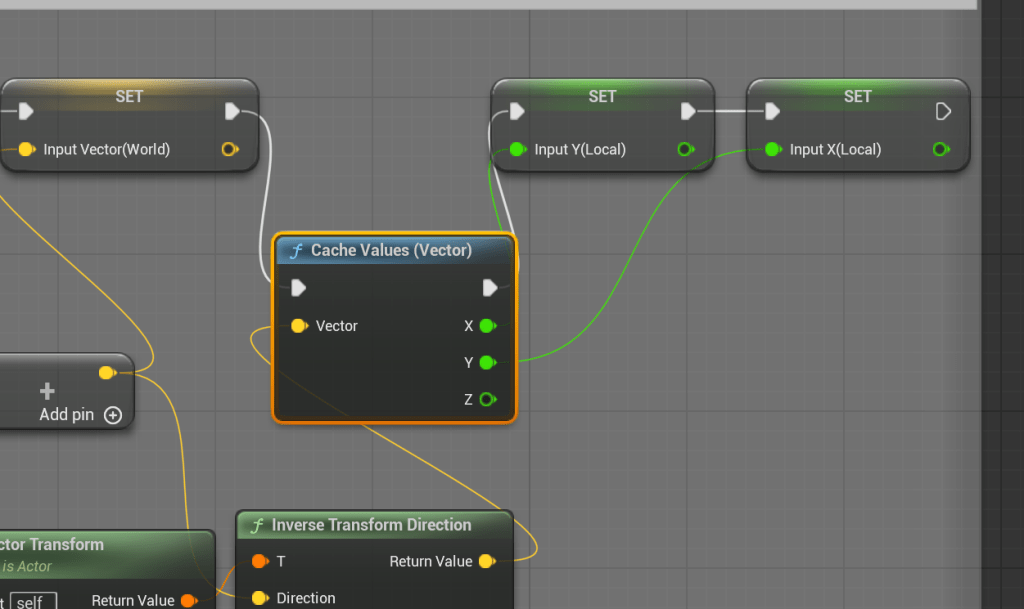This screenshot has height=609, width=1024.
Task: Click the green X output pin
Action: coord(487,326)
